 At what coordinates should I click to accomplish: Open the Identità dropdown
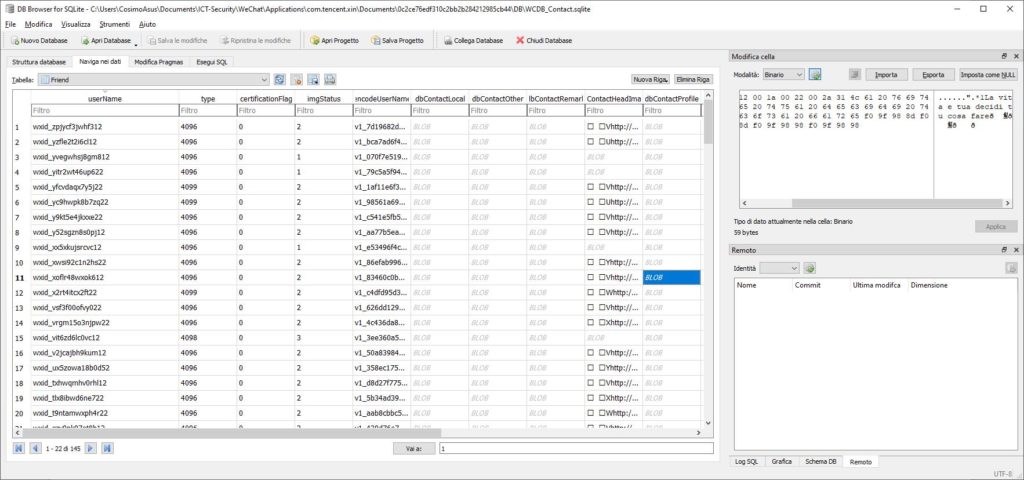780,268
